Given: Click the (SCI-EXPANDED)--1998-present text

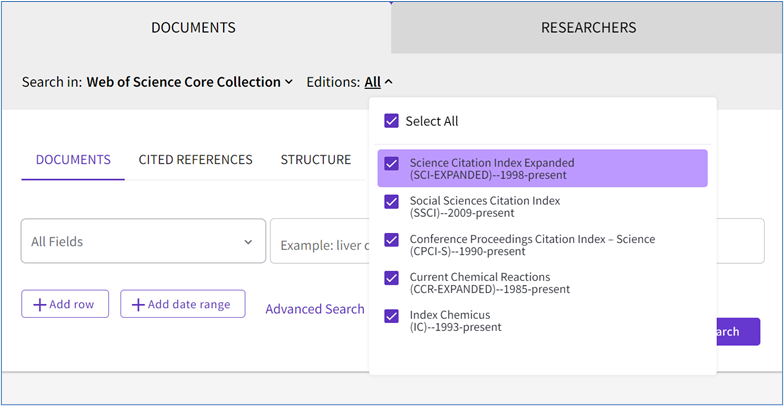Looking at the screenshot, I should pyautogui.click(x=488, y=176).
